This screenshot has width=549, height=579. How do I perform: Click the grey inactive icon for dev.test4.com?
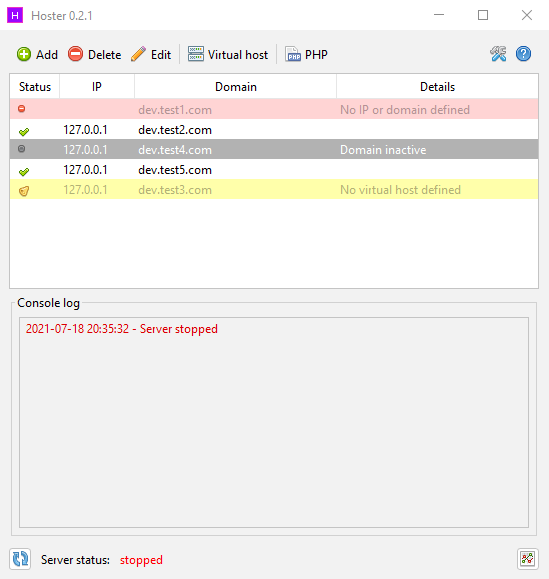point(22,148)
